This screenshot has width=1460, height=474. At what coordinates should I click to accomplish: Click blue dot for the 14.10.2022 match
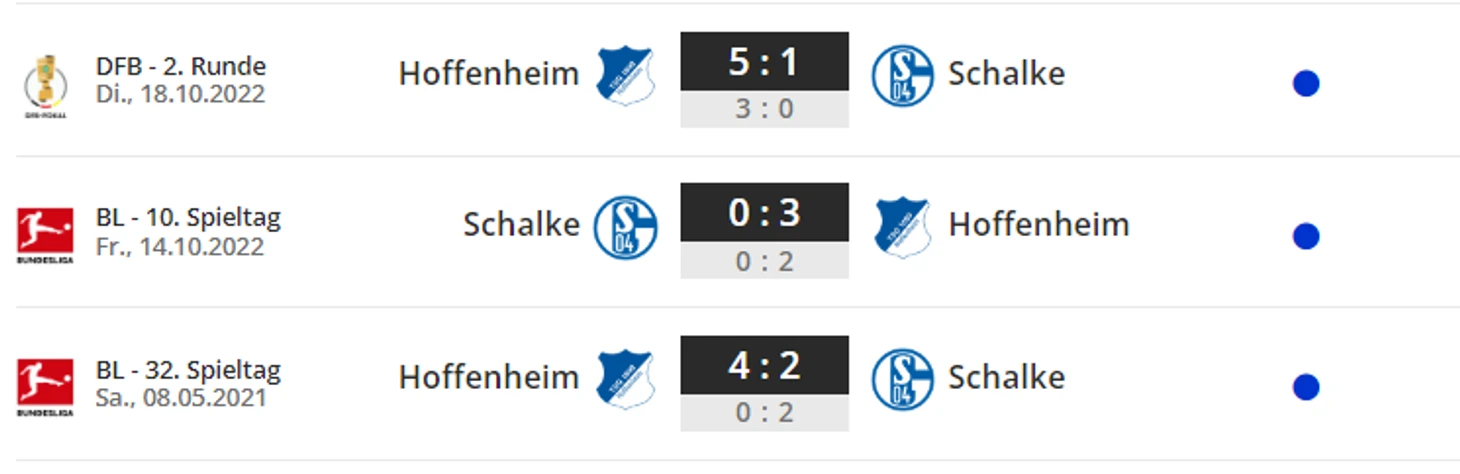pos(1305,236)
